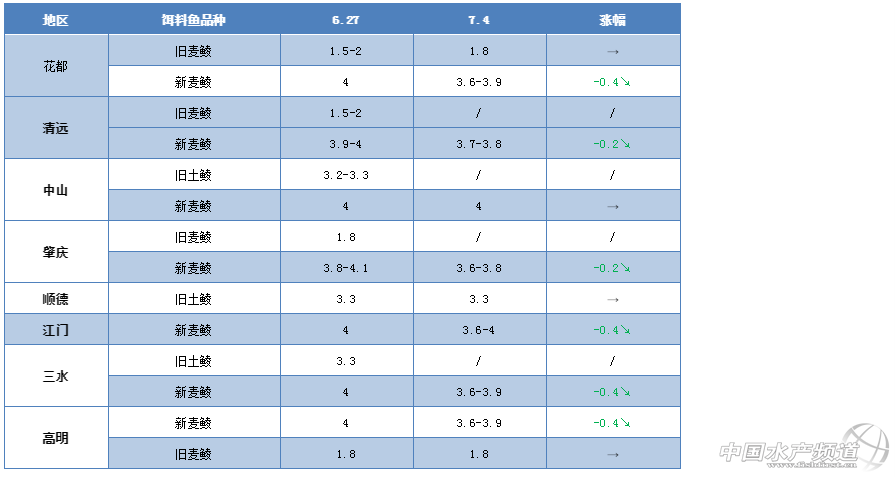The image size is (895, 477).
Task: Click the 高明 region cell
Action: tap(56, 438)
